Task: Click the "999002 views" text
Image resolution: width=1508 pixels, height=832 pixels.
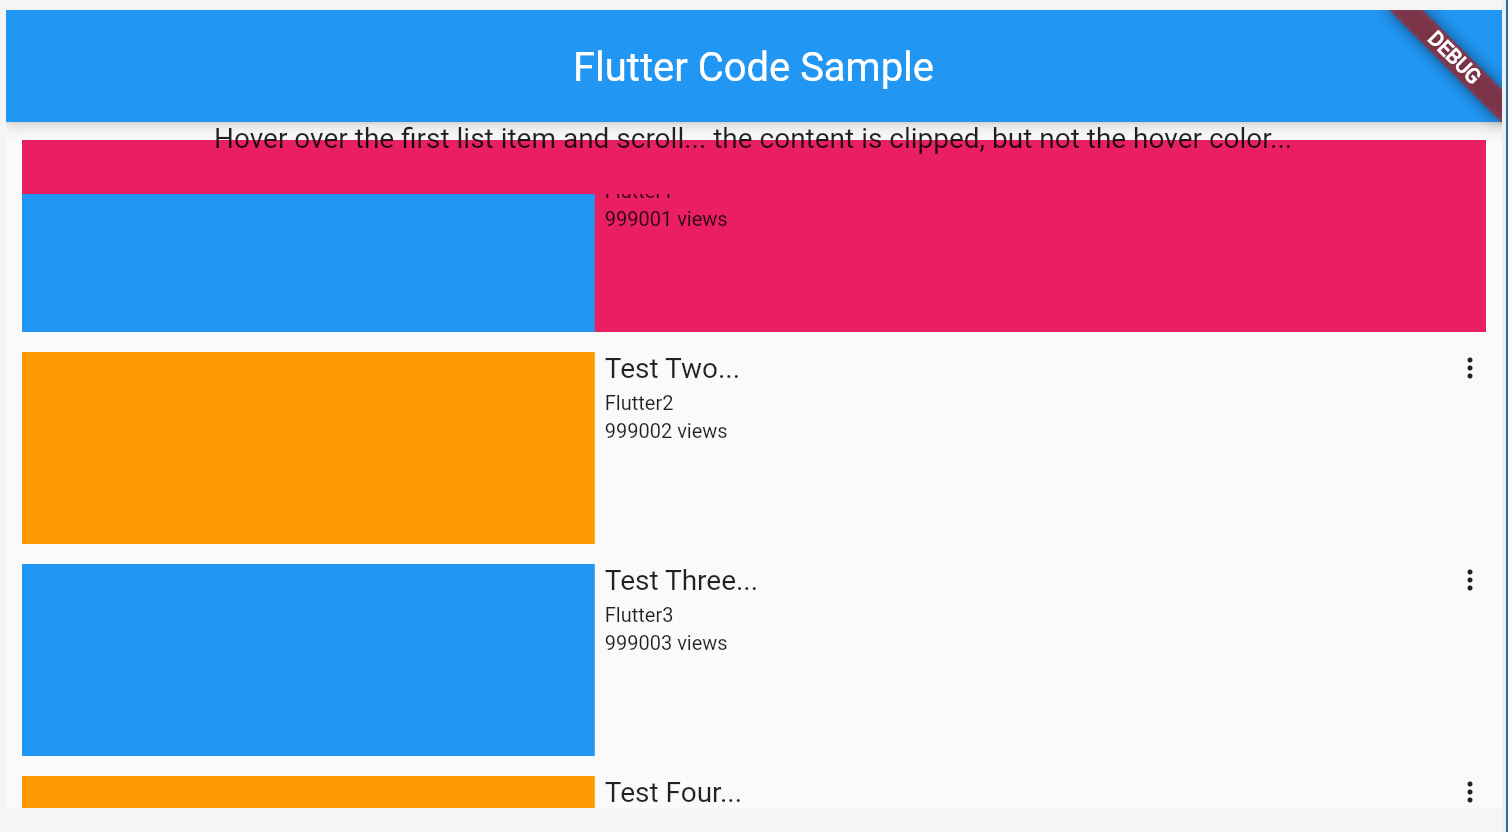Action: [x=666, y=431]
